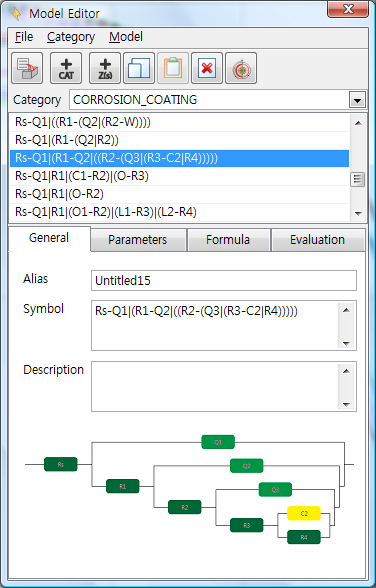Select model Rs-Q1|(R1-(Q2|R2))
Screen dimensions: 376x588
click(x=179, y=140)
